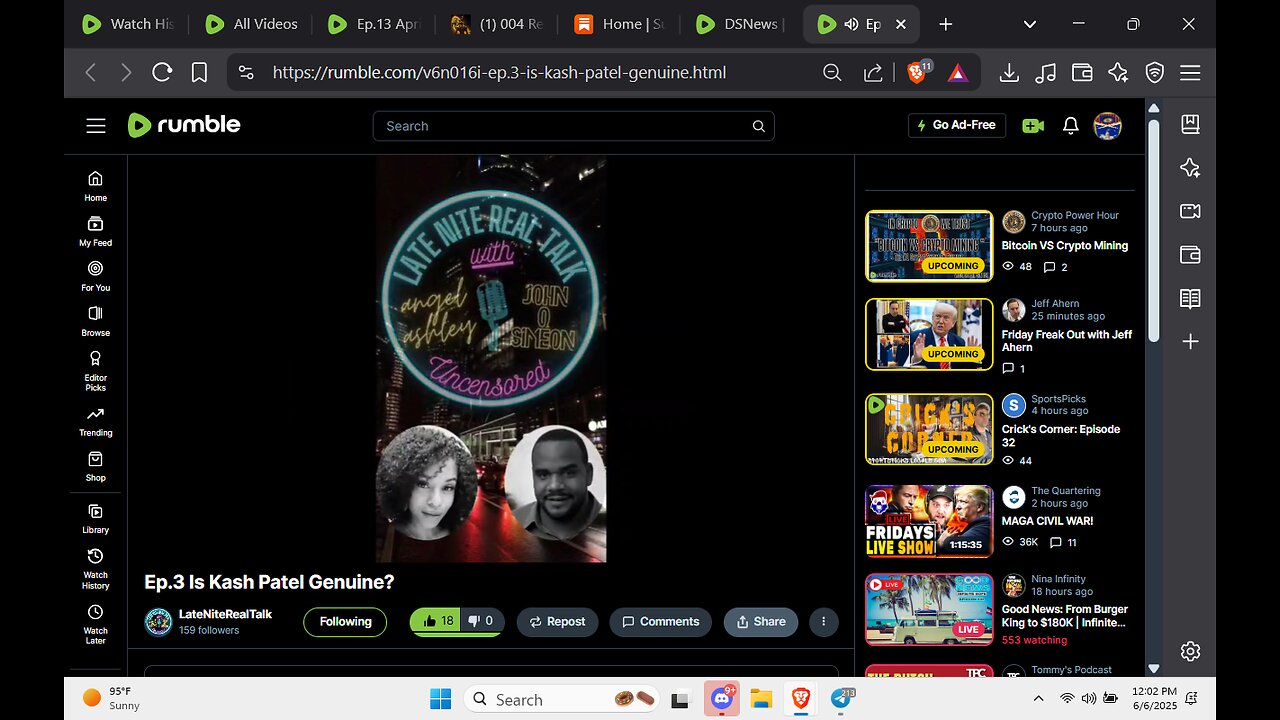Image resolution: width=1280 pixels, height=720 pixels.
Task: Open Comments section
Action: [661, 621]
